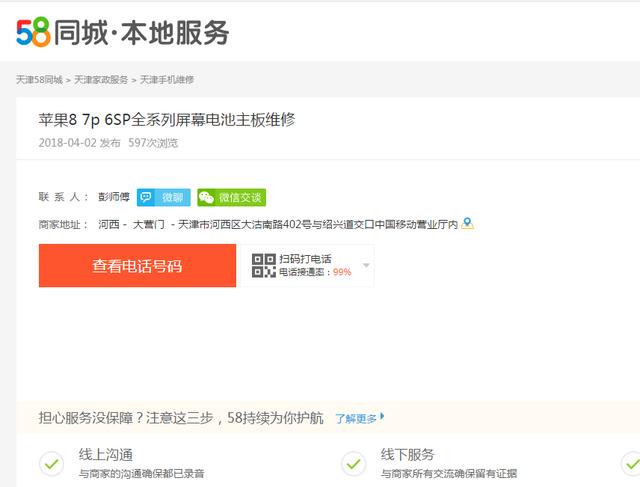
Task: Click the 597次浏览 view count
Action: pyautogui.click(x=153, y=143)
